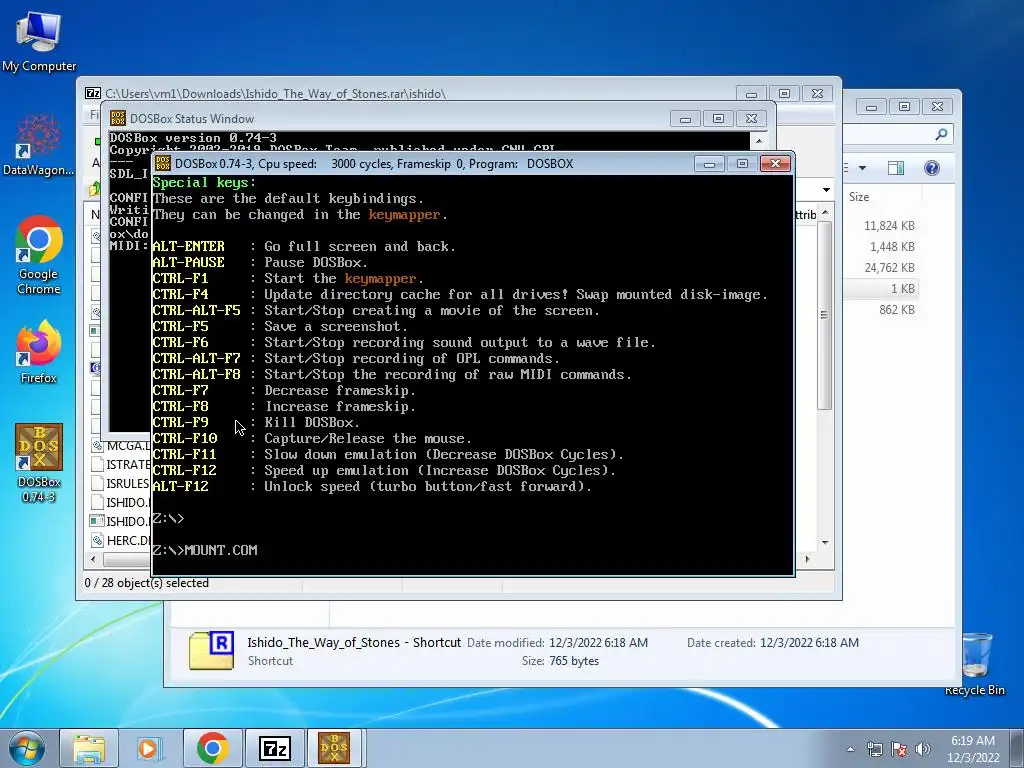Image resolution: width=1024 pixels, height=768 pixels.
Task: Click the 7-Zip vertical scrollbar thumb
Action: coord(825,315)
